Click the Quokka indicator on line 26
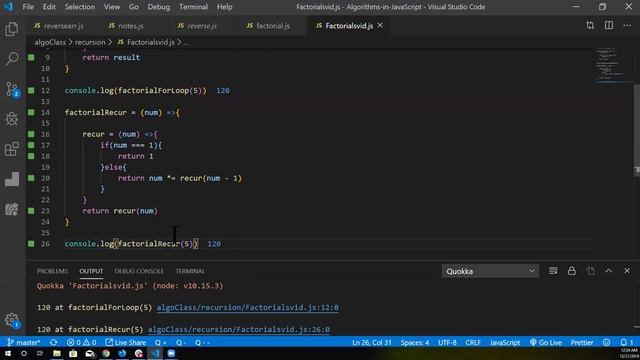Image resolution: width=640 pixels, height=360 pixels. point(31,244)
